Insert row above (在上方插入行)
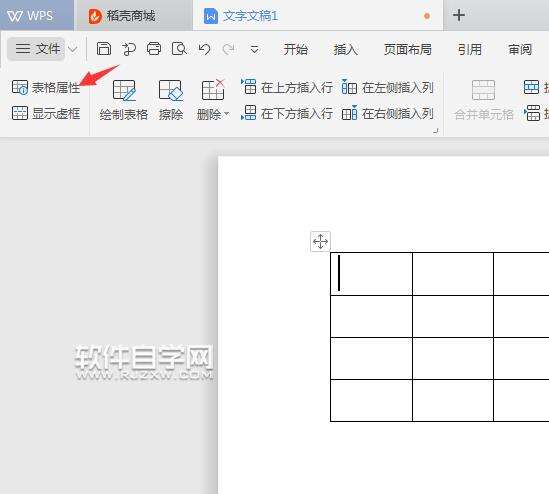The width and height of the screenshot is (549, 494). pos(287,87)
